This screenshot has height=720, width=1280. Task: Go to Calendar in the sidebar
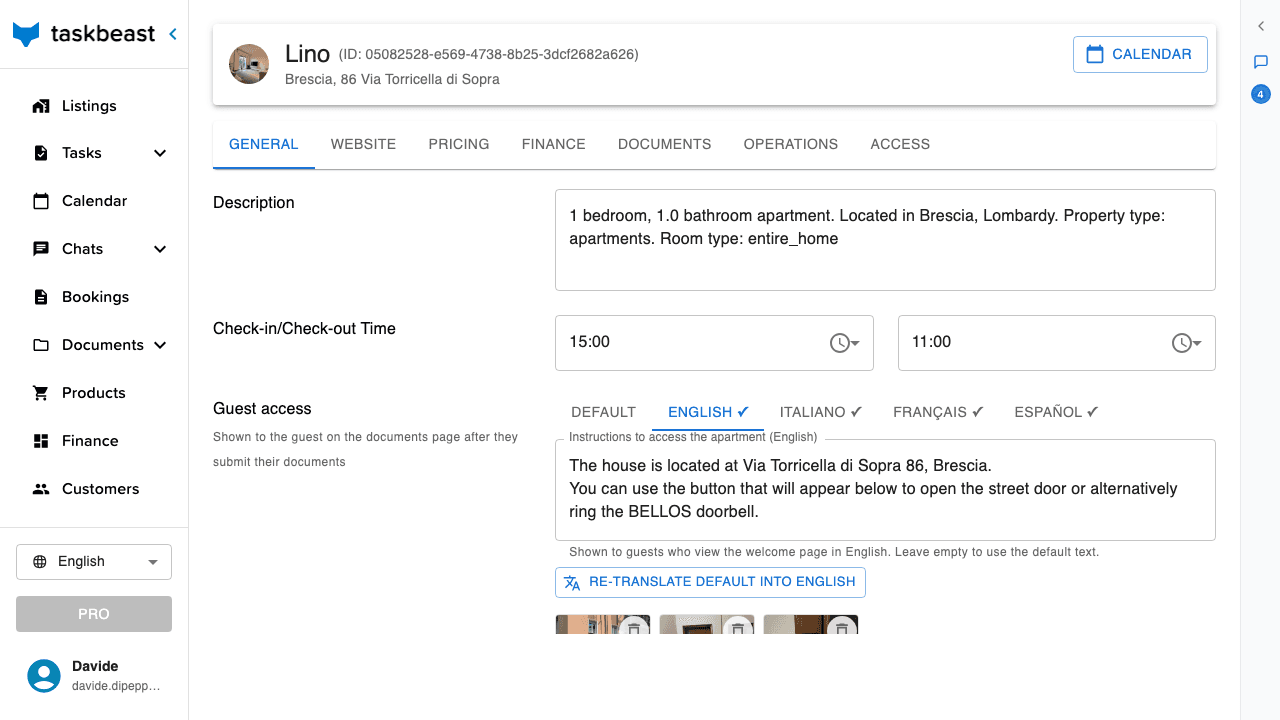pos(94,201)
